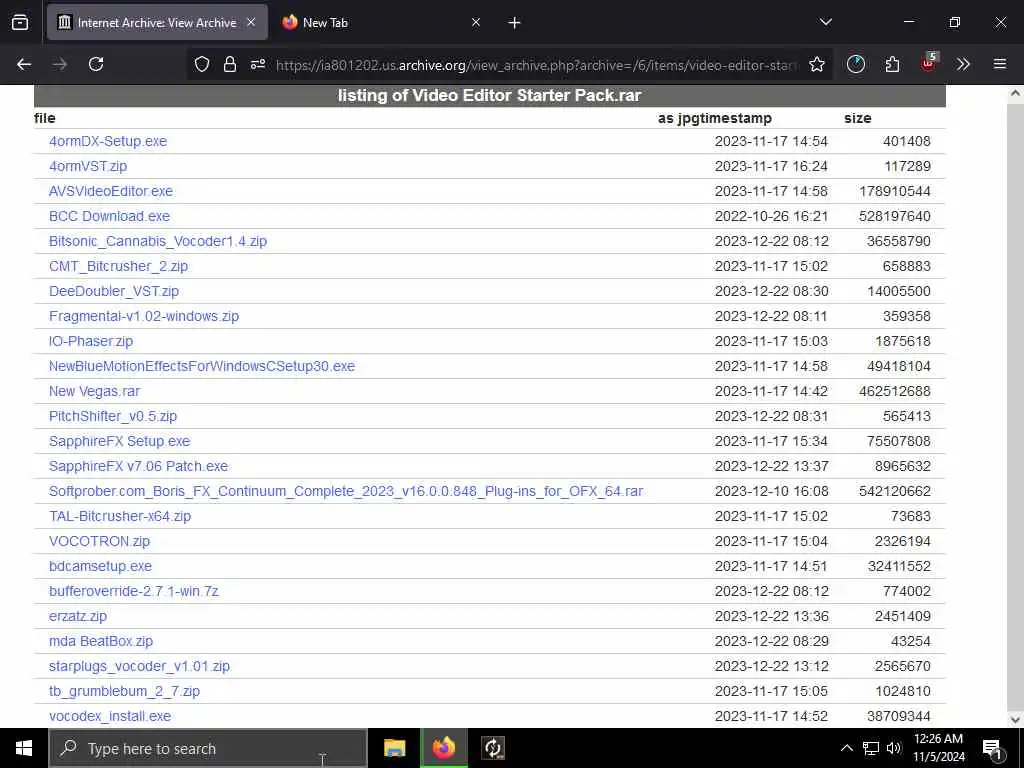Download vocodex_install.exe
This screenshot has width=1024, height=768.
tap(110, 716)
